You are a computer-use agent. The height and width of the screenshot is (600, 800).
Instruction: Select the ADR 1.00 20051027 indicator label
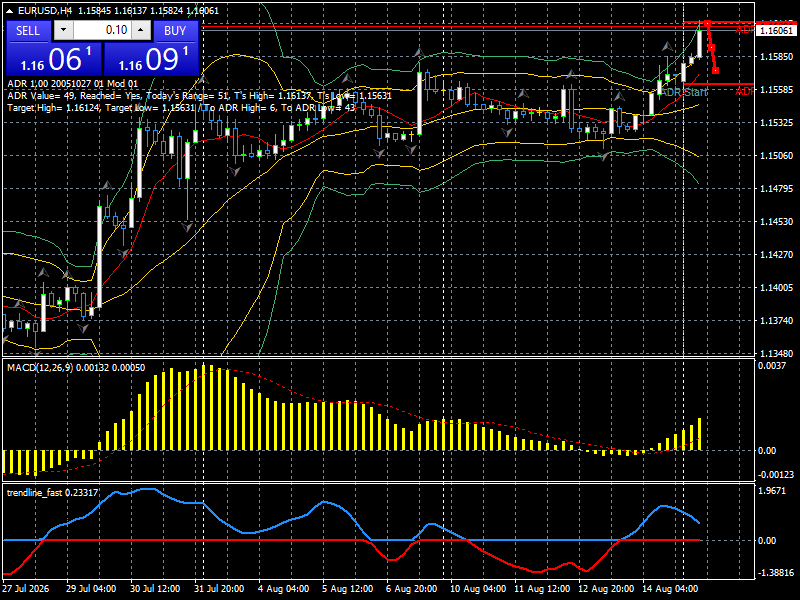pyautogui.click(x=72, y=84)
